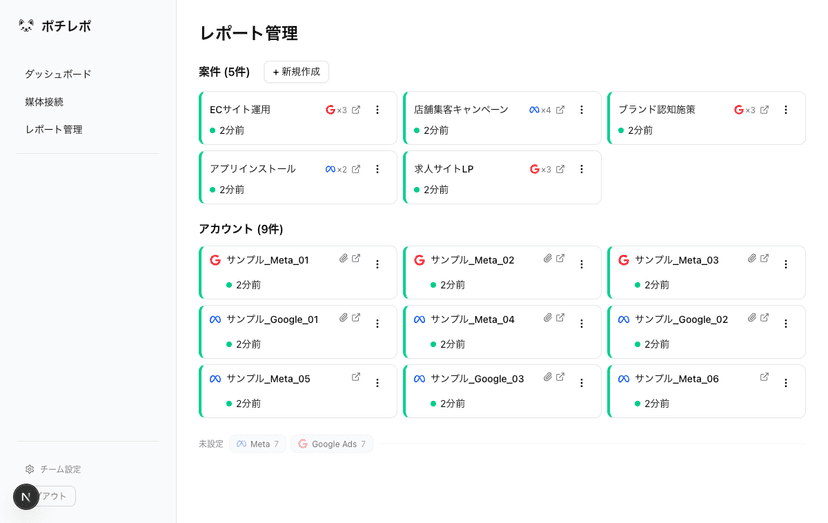The height and width of the screenshot is (523, 828).
Task: Open external link for サンプル_Meta_02
Action: tap(560, 258)
